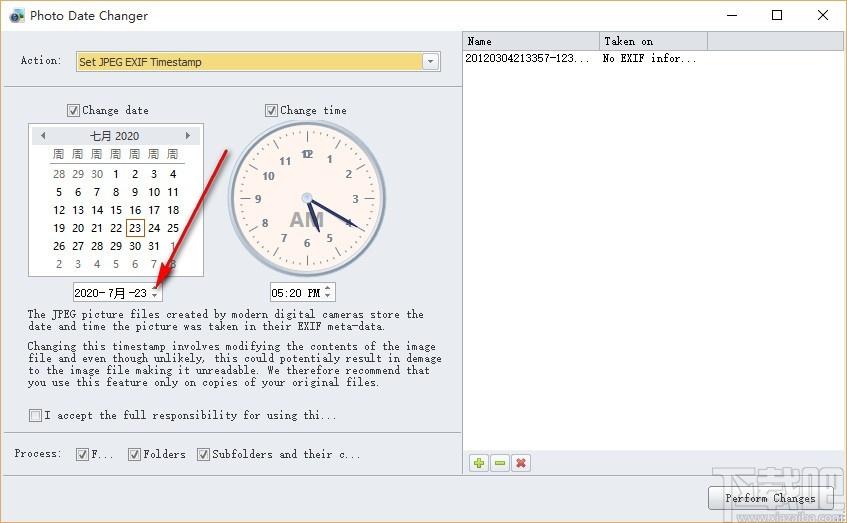Accept the full responsibility checkbox

point(35,415)
